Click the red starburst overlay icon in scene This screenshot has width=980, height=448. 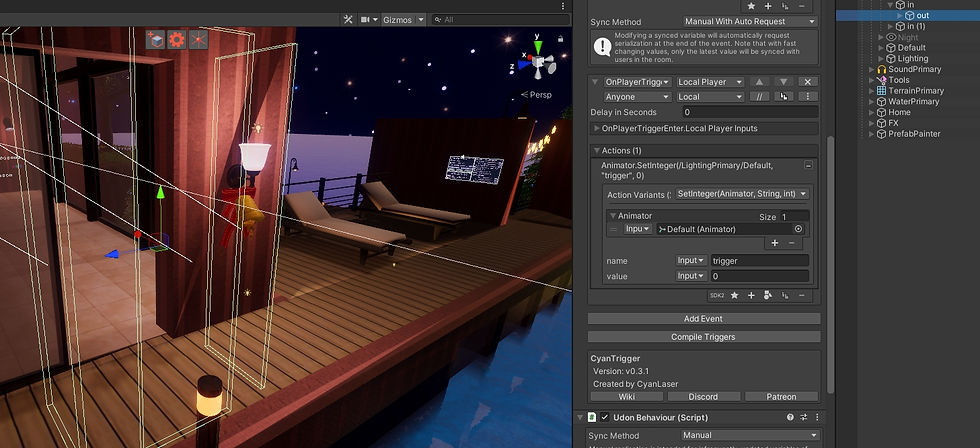coord(199,40)
